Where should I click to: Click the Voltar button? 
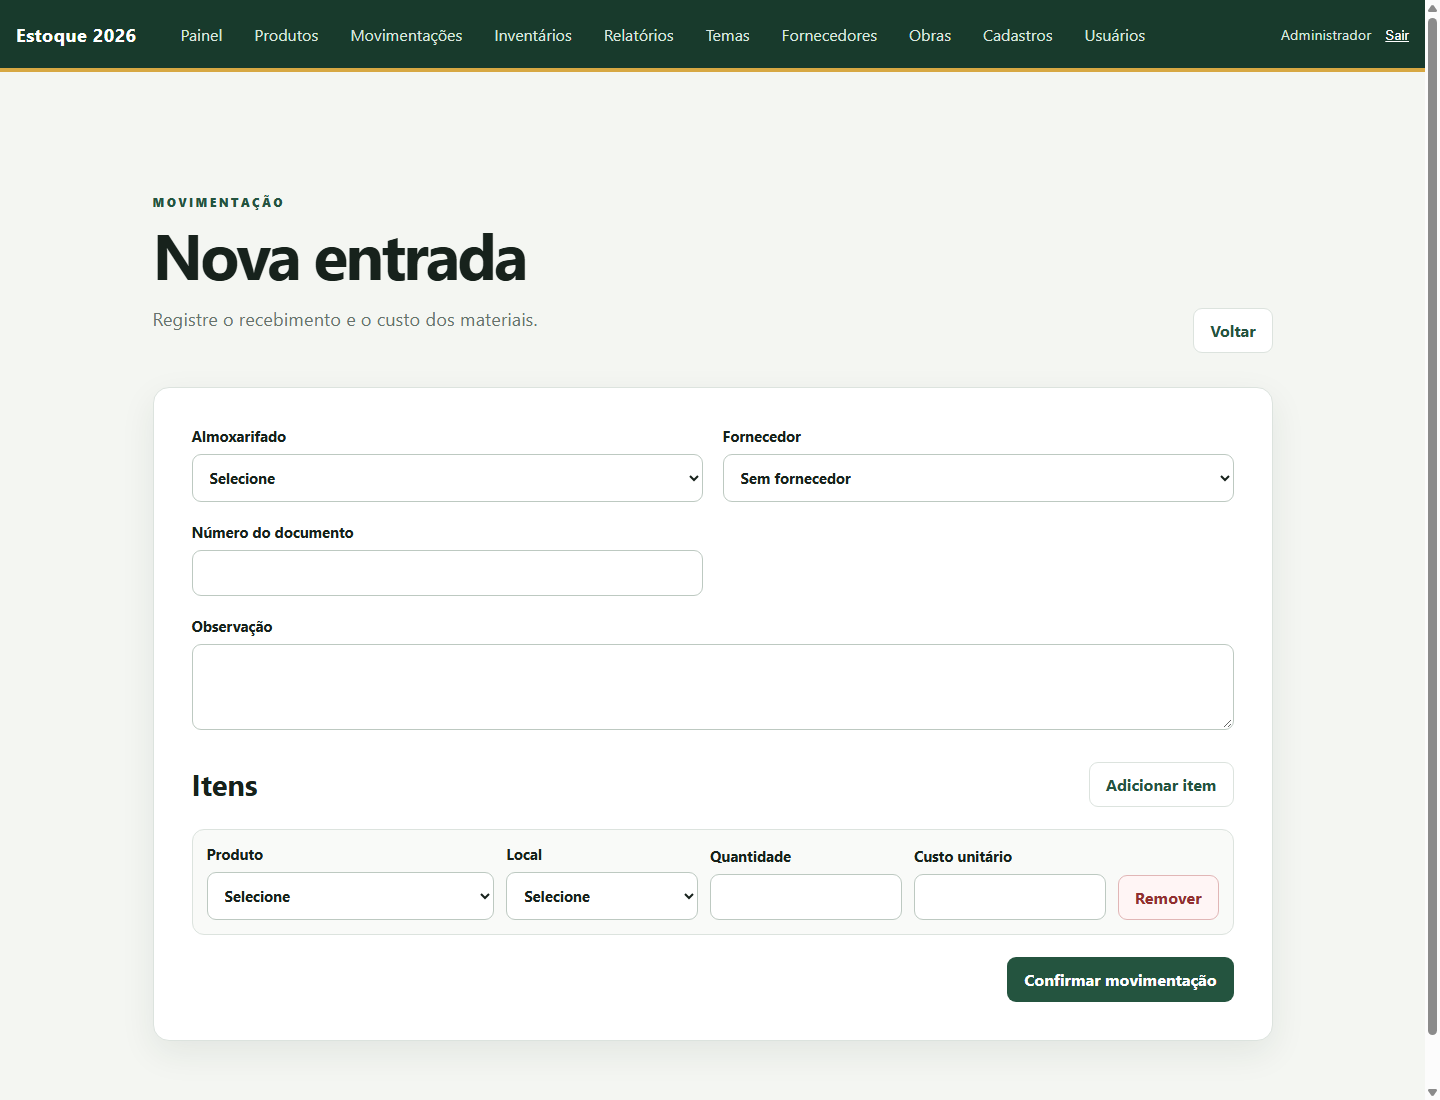pyautogui.click(x=1233, y=331)
